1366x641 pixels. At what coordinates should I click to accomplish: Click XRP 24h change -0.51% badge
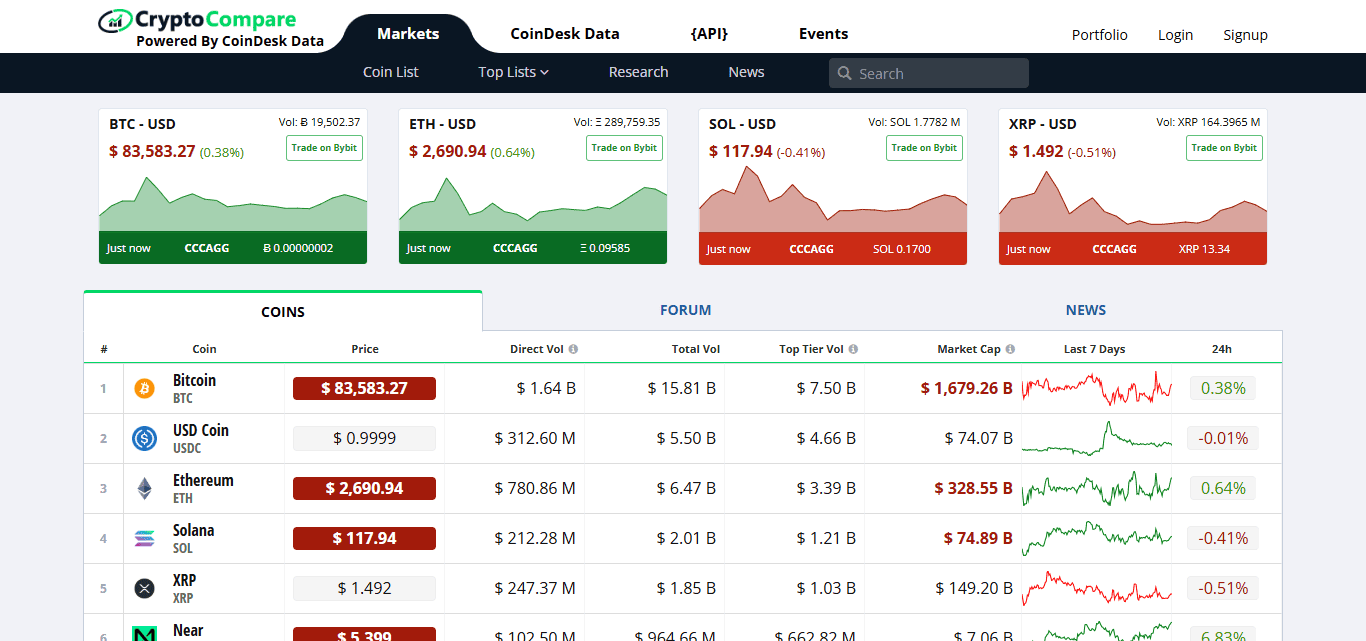pos(1222,588)
